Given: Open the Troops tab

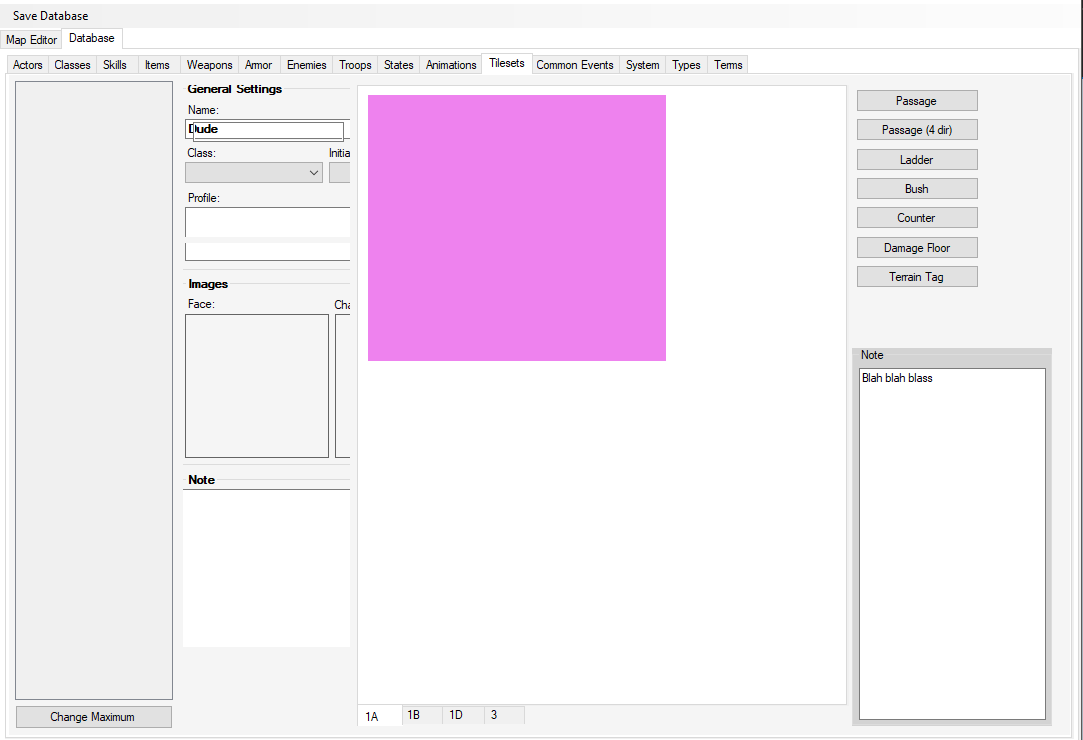Looking at the screenshot, I should (x=355, y=65).
